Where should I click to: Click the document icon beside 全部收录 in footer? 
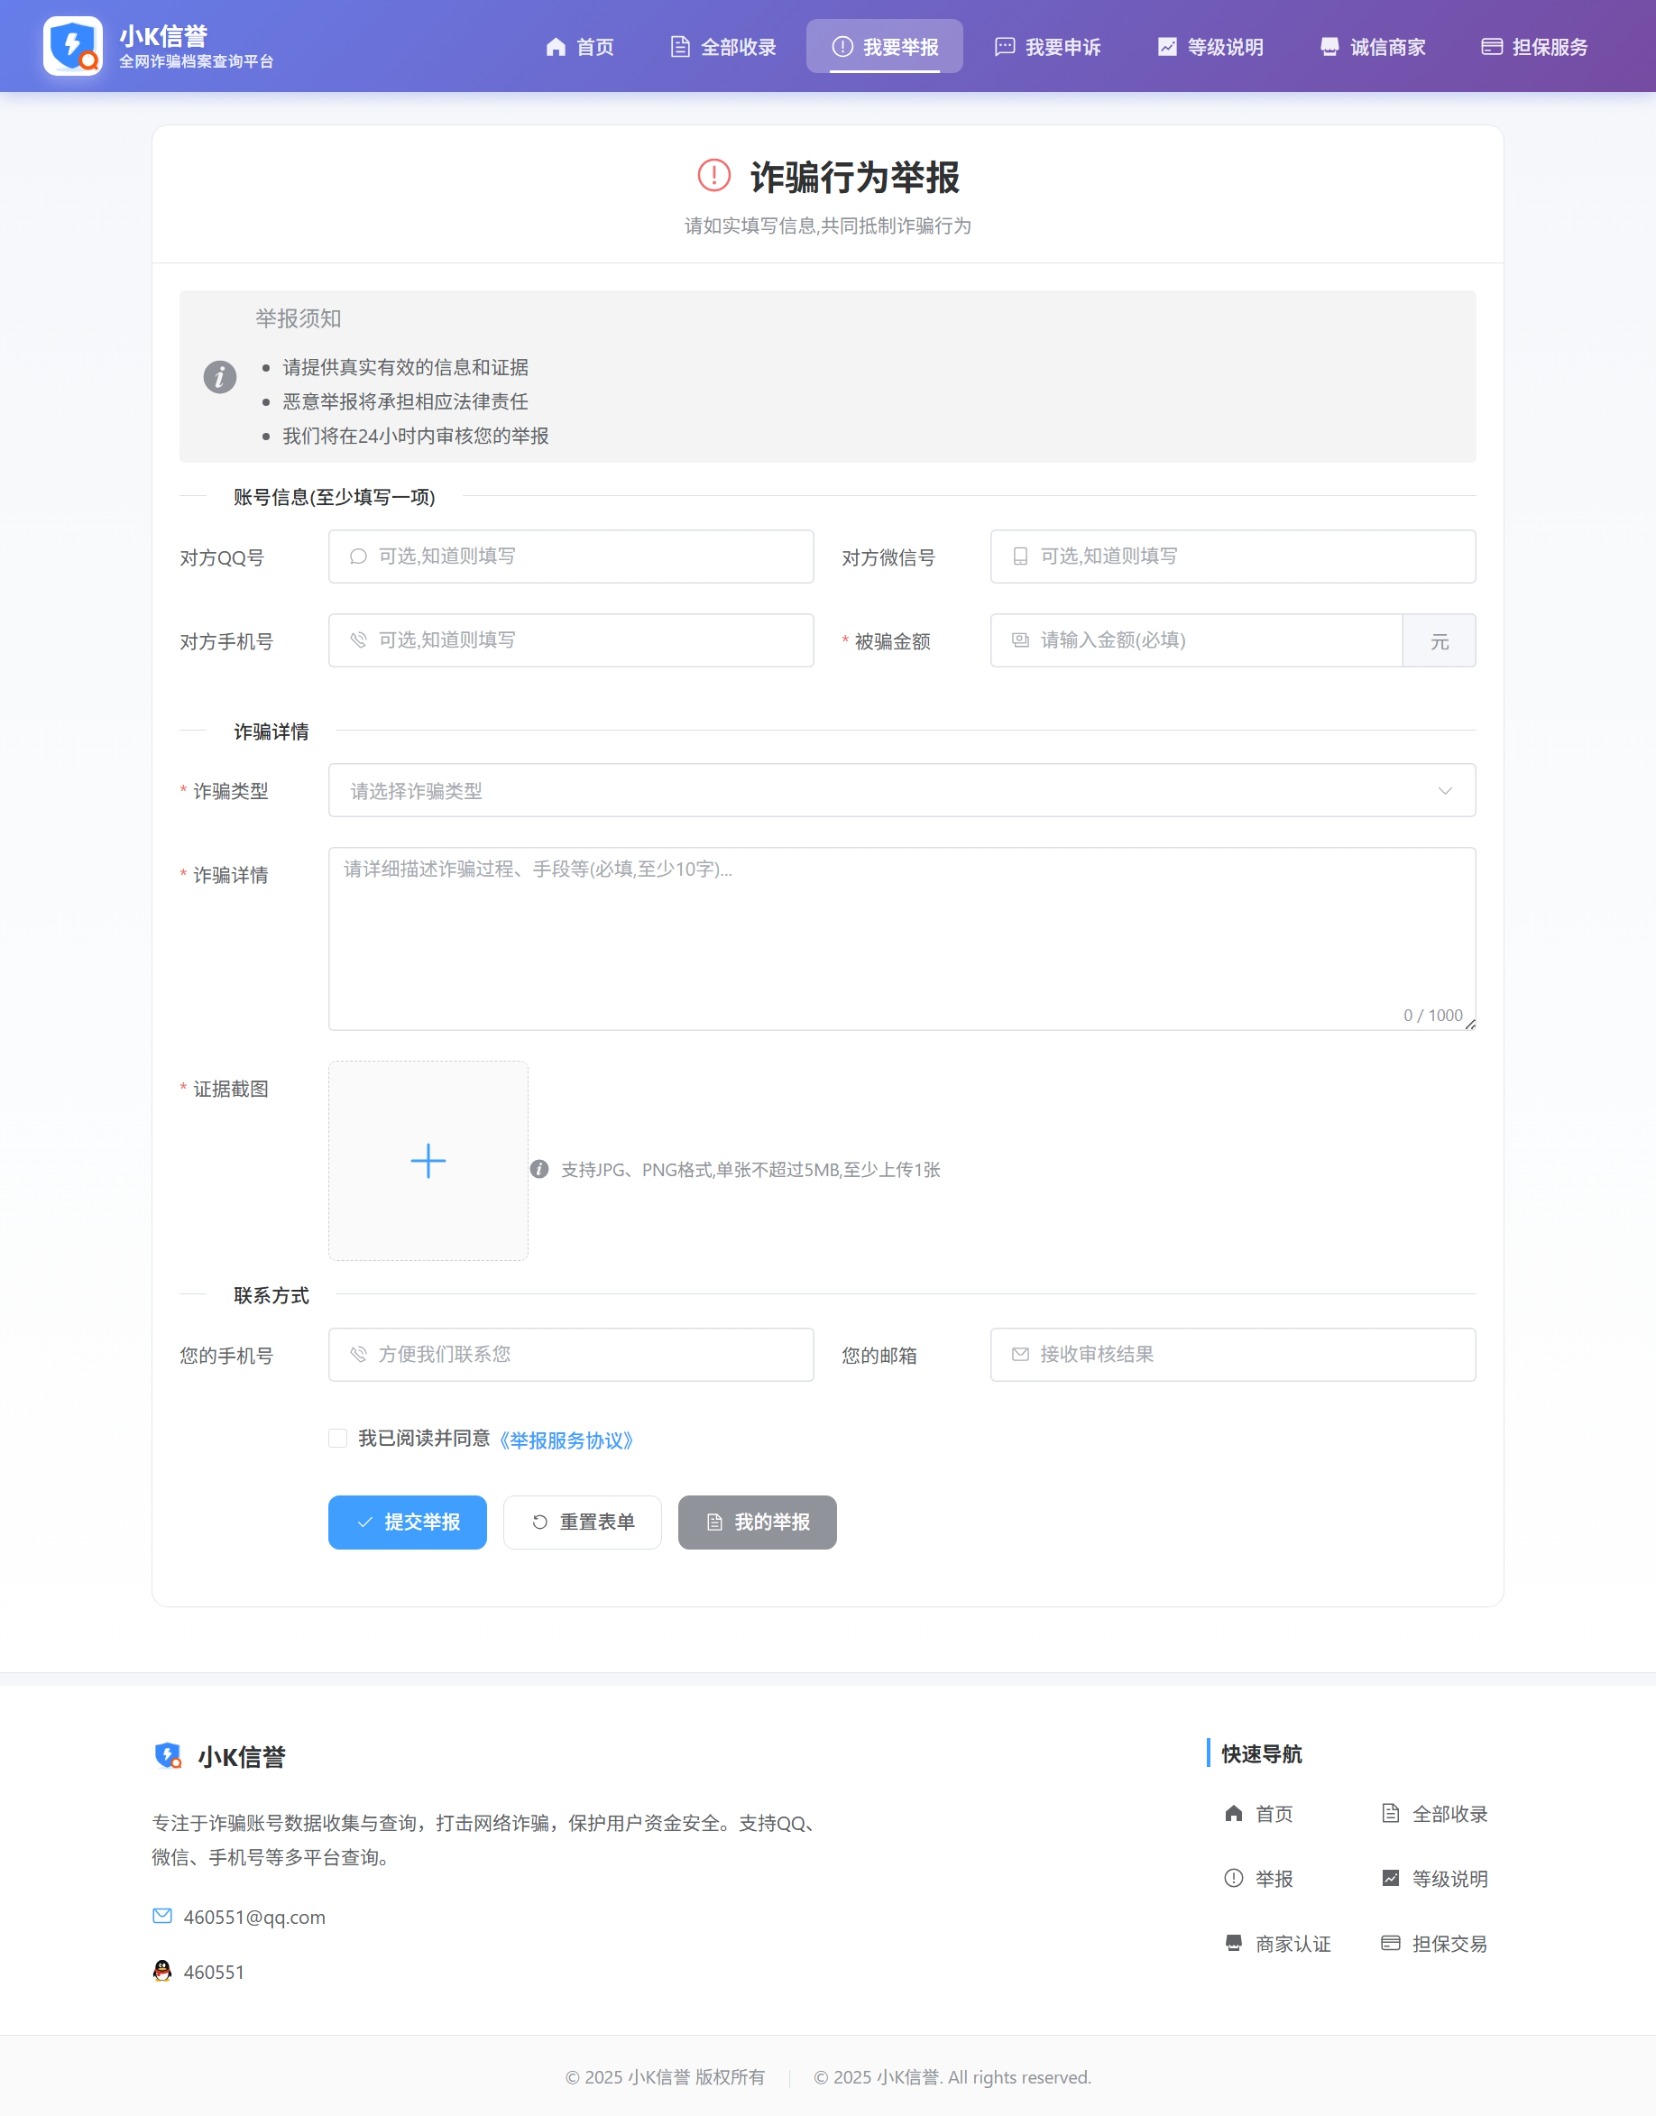1392,1813
